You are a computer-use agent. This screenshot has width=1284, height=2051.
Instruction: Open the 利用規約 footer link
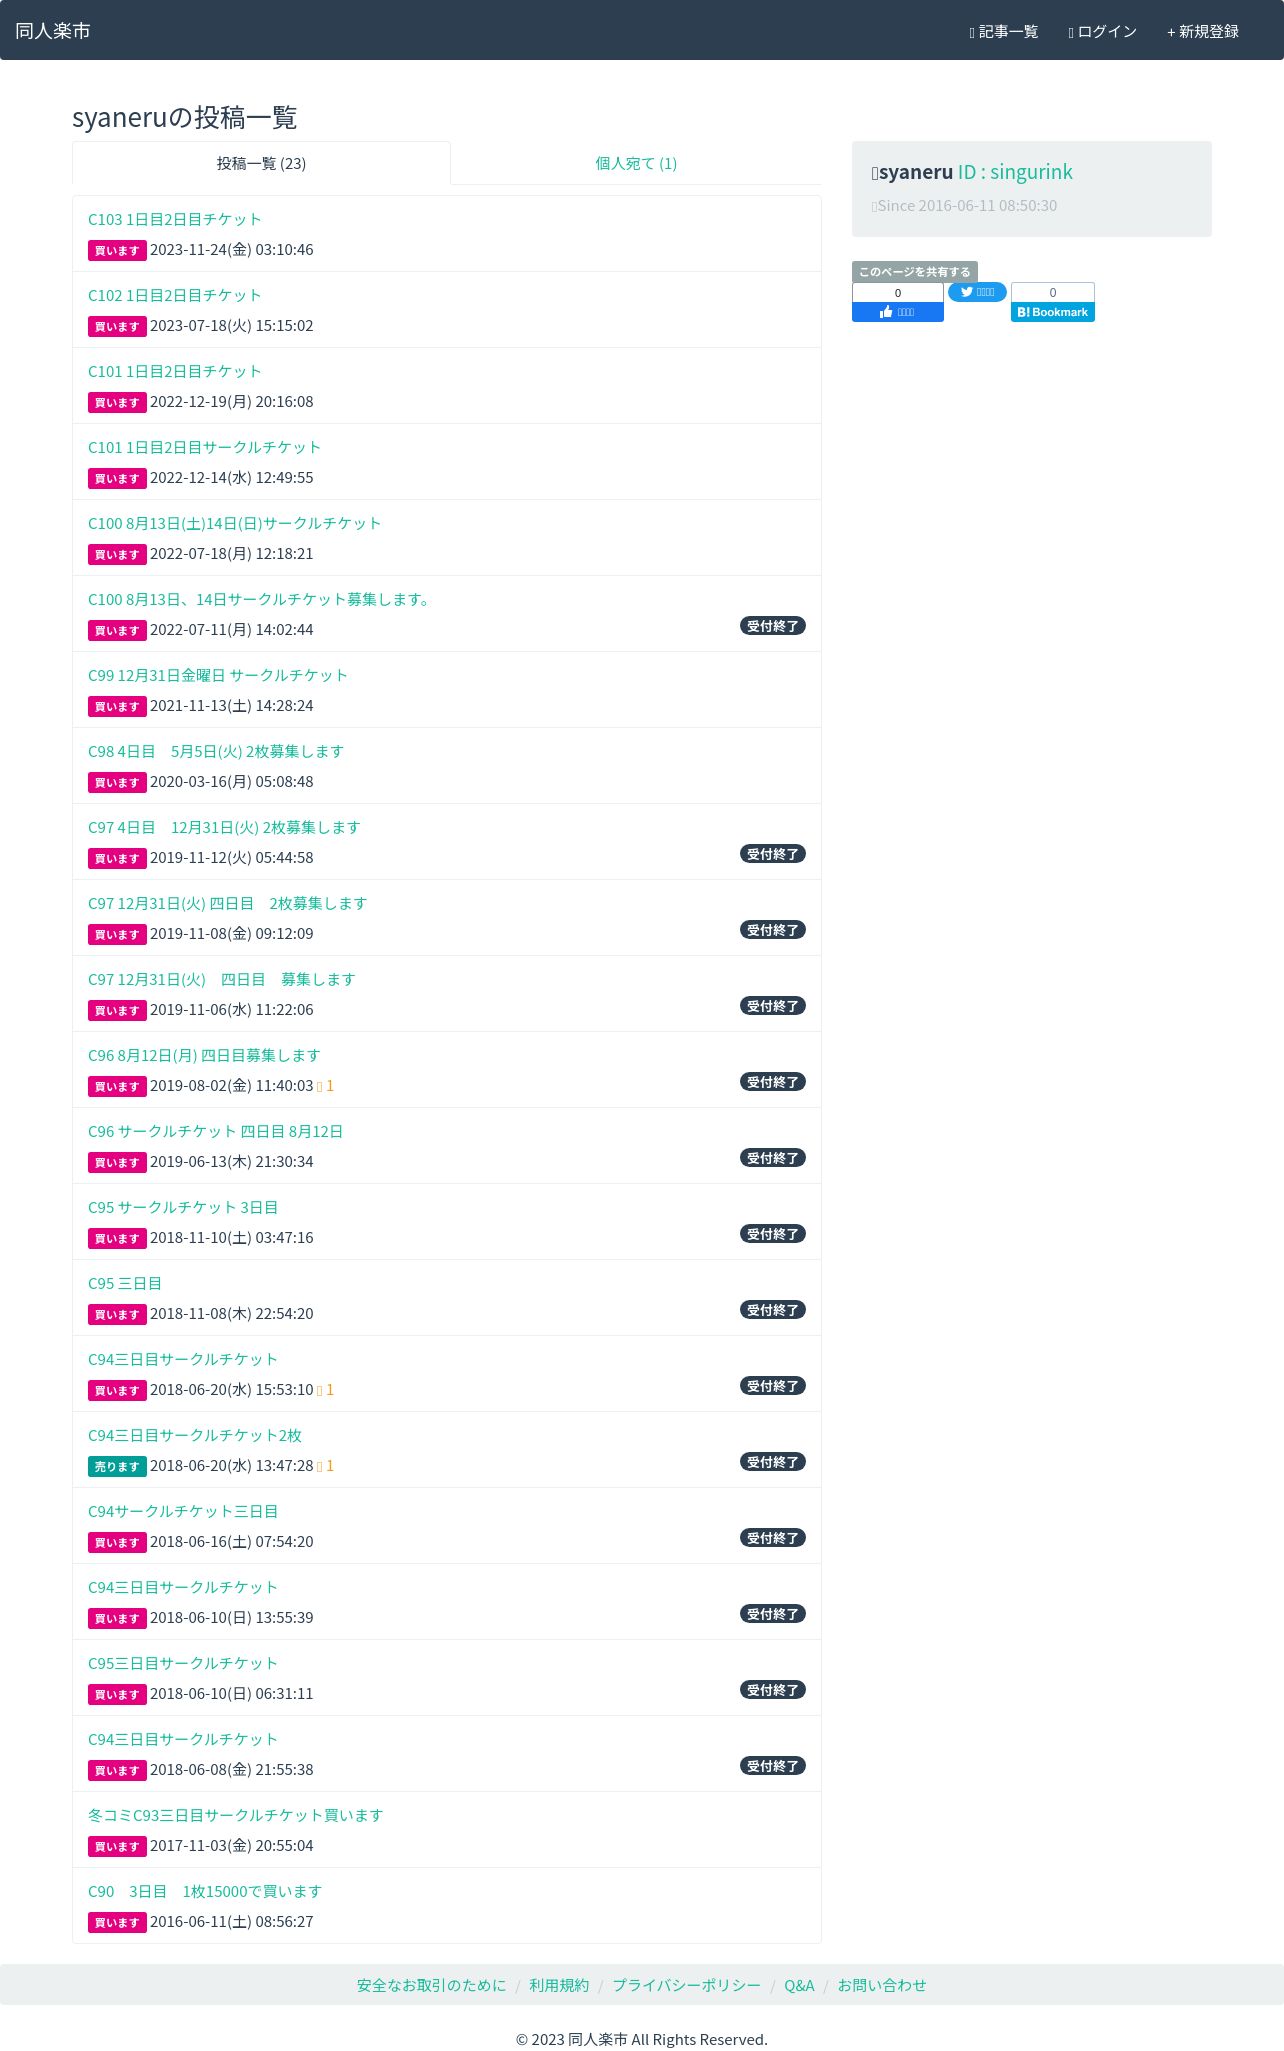tap(559, 1985)
